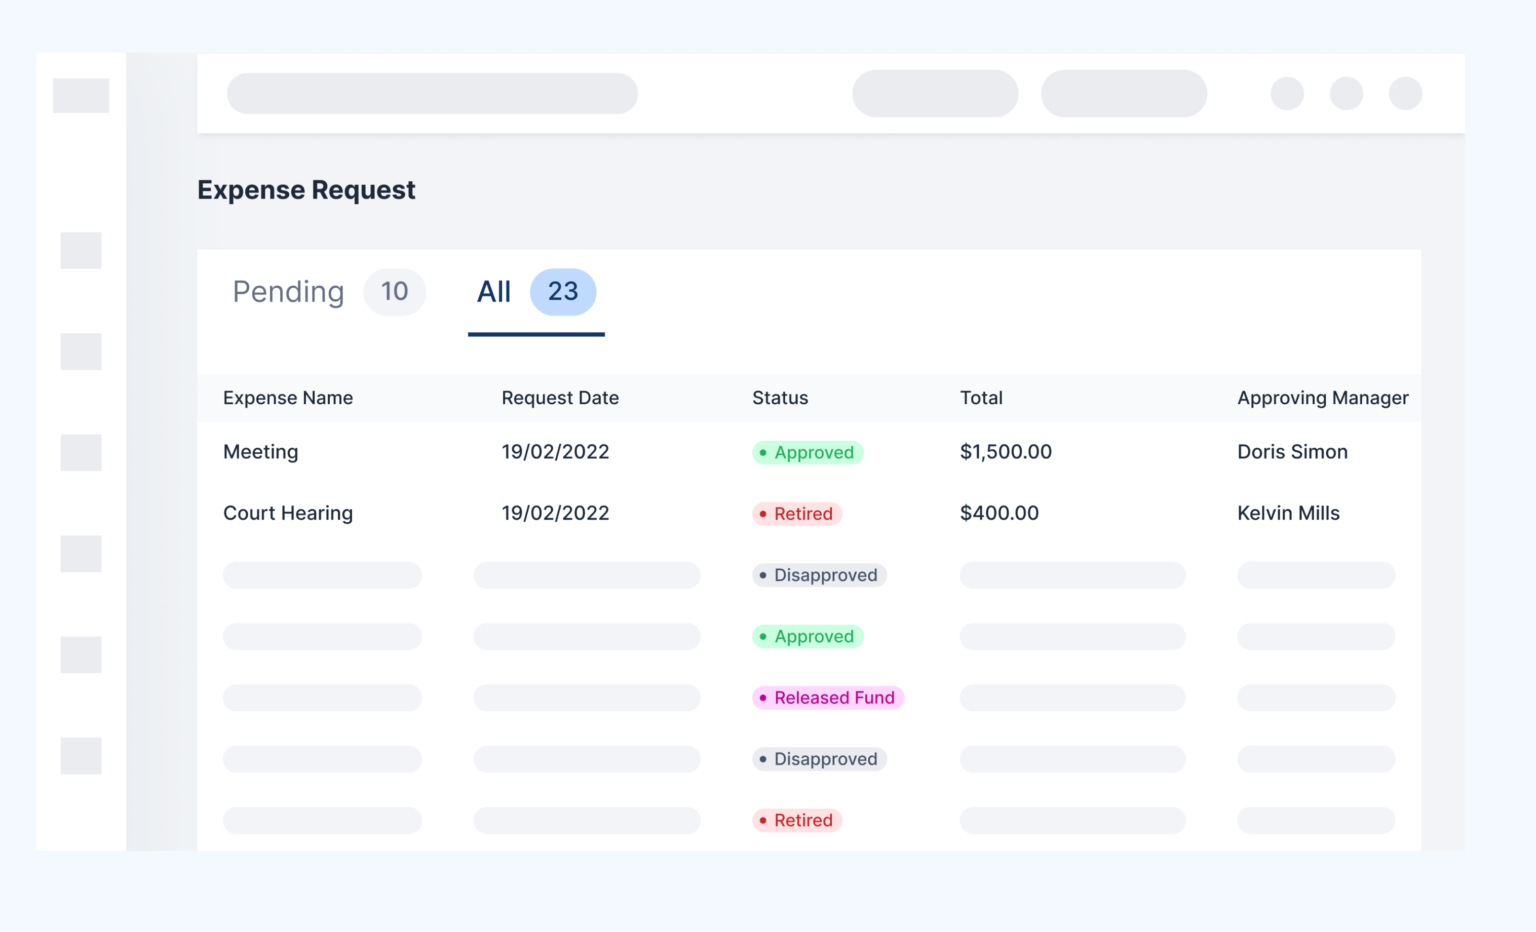This screenshot has height=932, width=1536.
Task: Sort by the Request Date column header
Action: click(x=560, y=398)
